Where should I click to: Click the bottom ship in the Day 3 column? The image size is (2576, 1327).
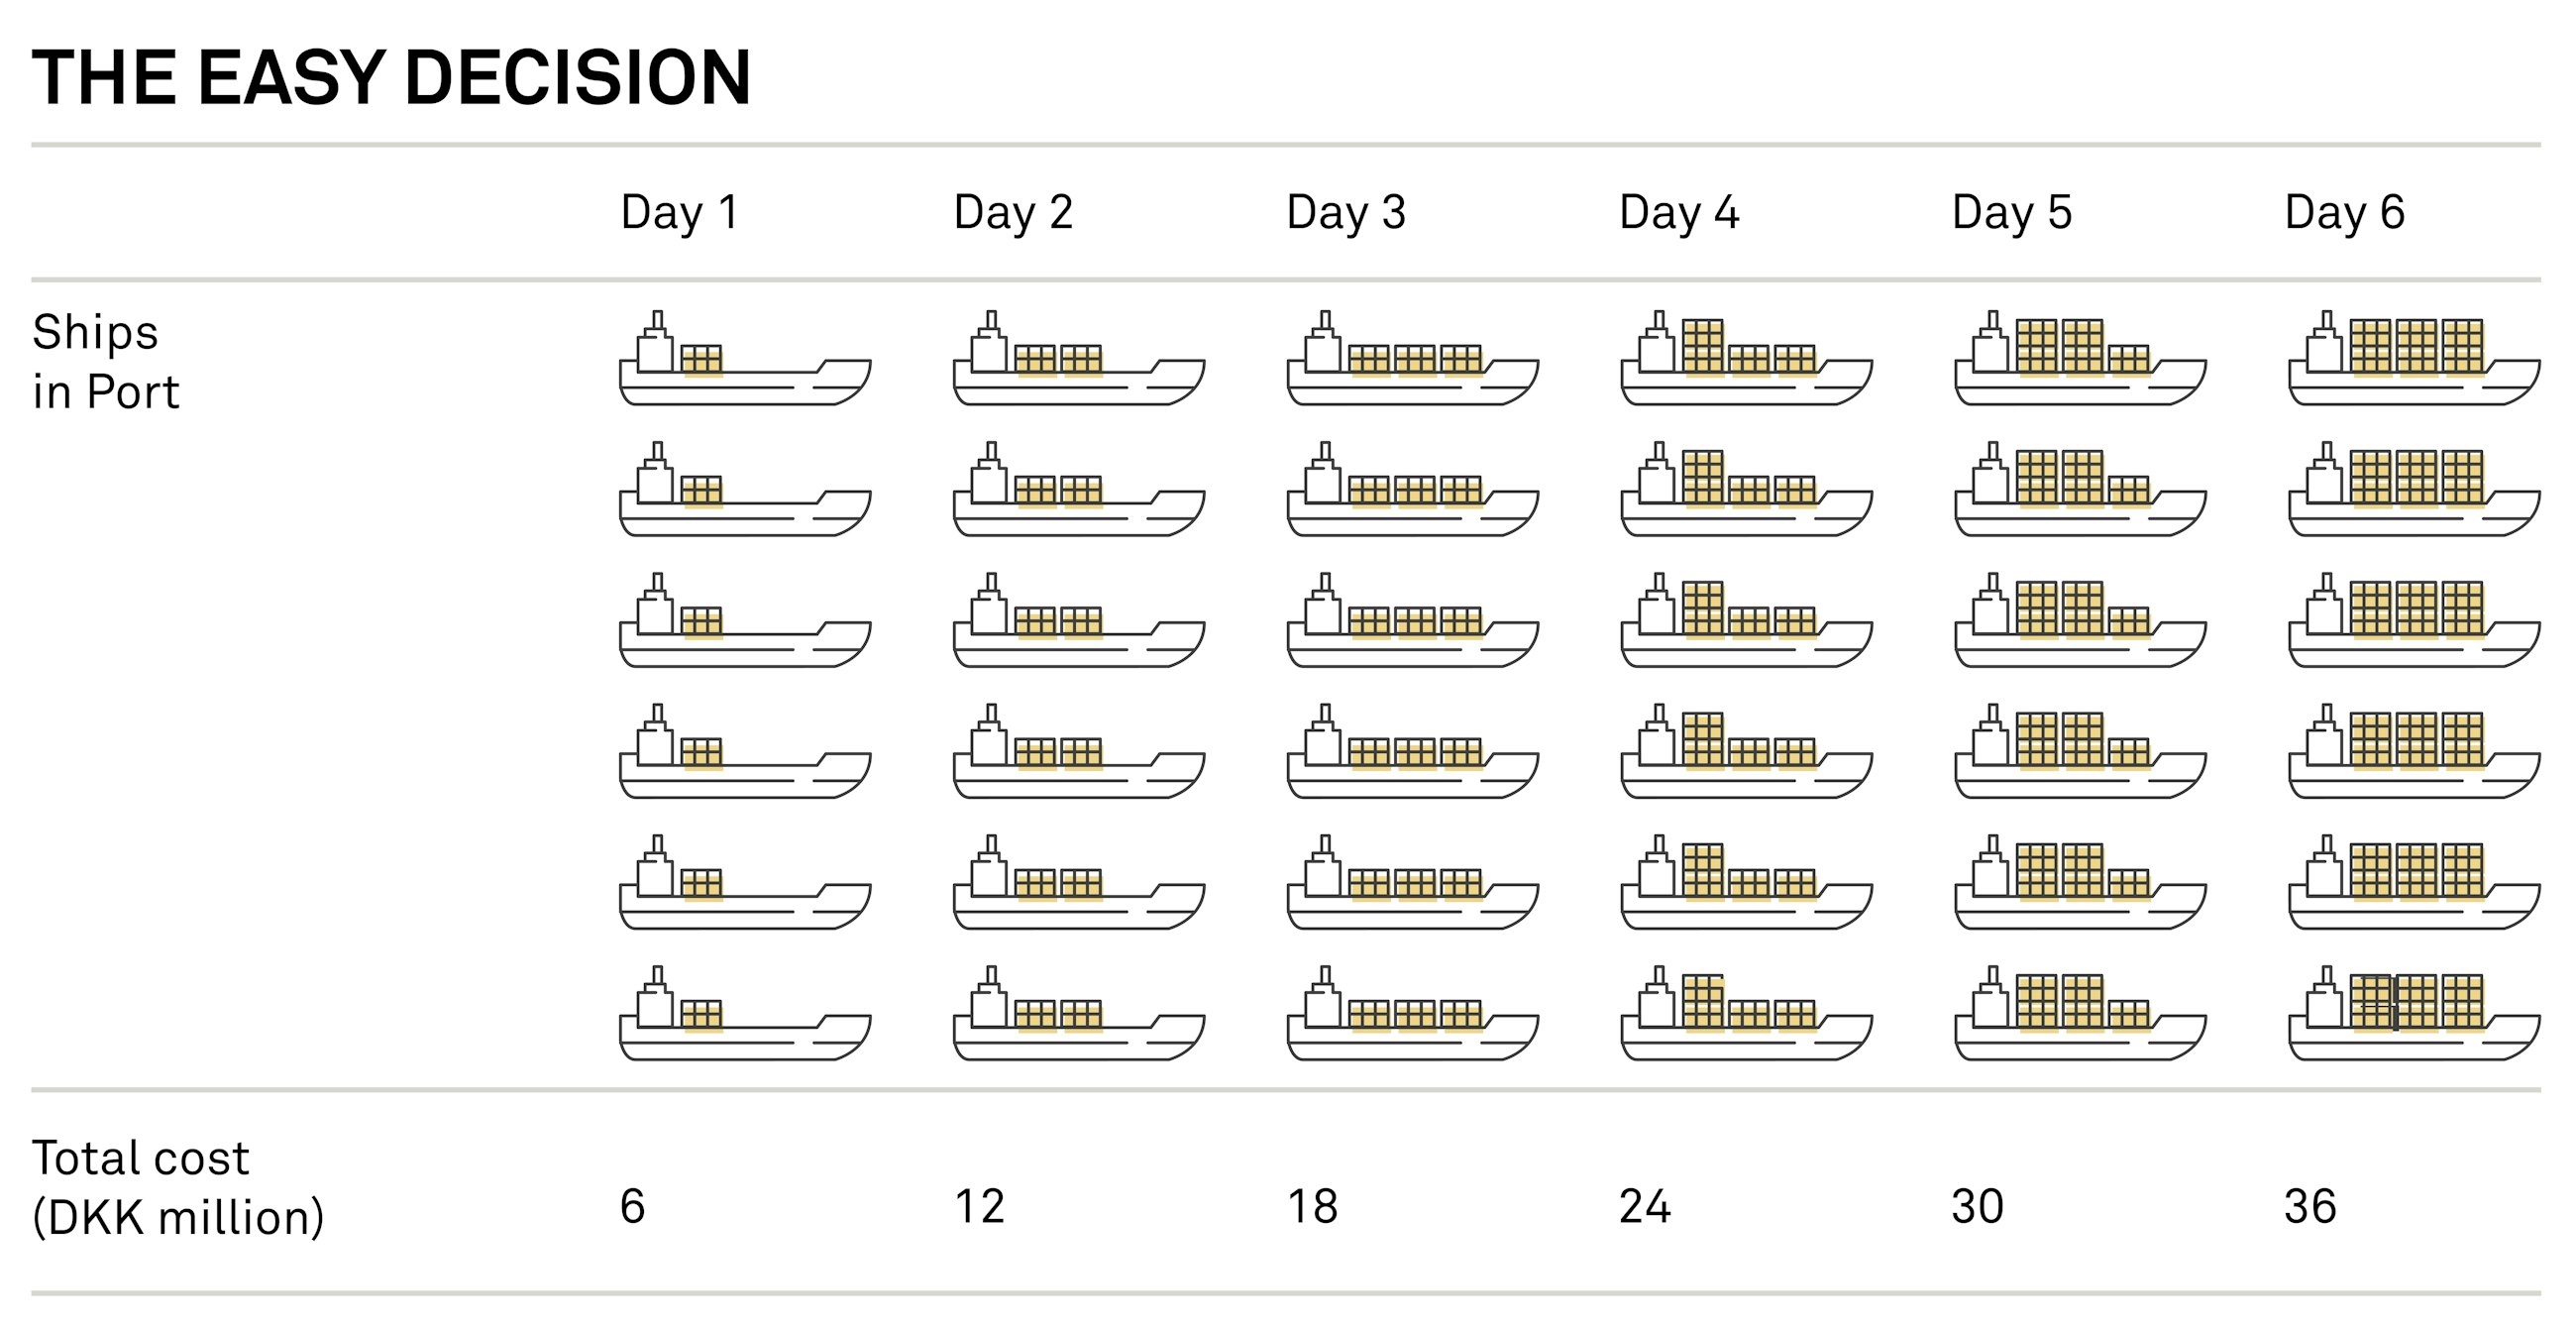pos(1412,1015)
